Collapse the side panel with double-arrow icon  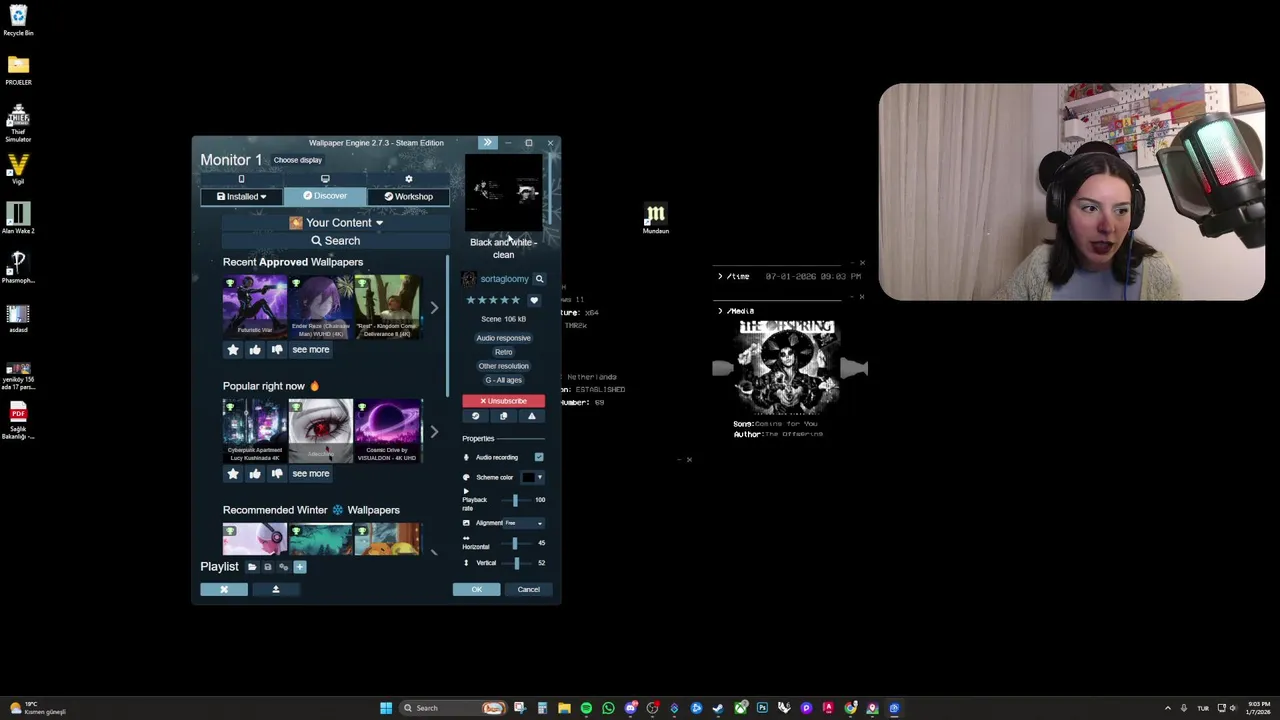click(487, 143)
